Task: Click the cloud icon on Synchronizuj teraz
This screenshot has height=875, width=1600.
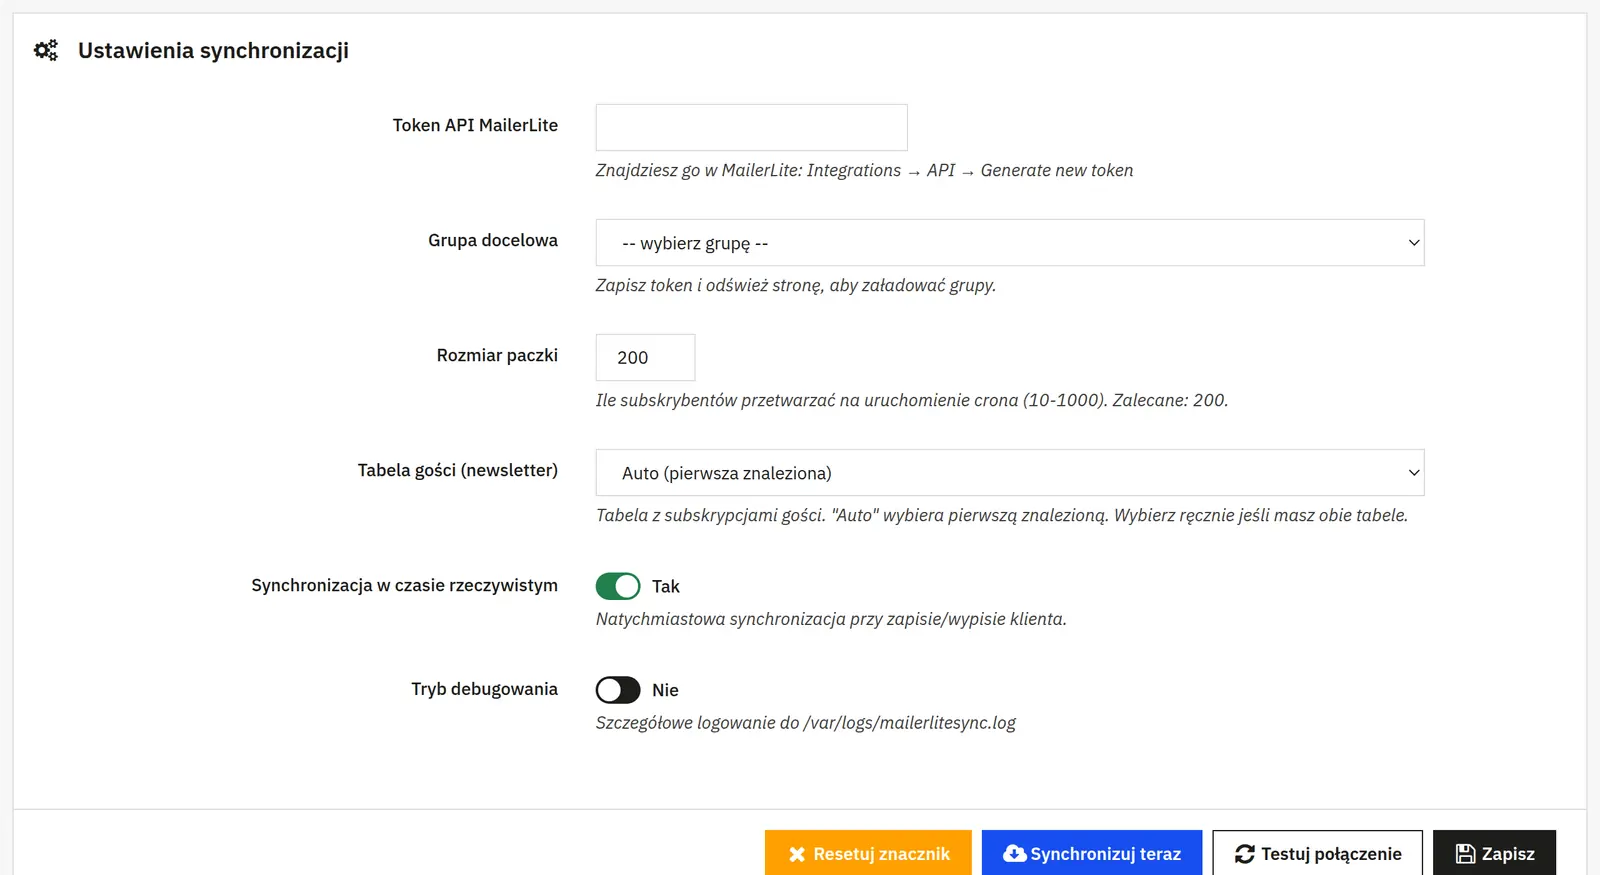Action: pos(1014,853)
